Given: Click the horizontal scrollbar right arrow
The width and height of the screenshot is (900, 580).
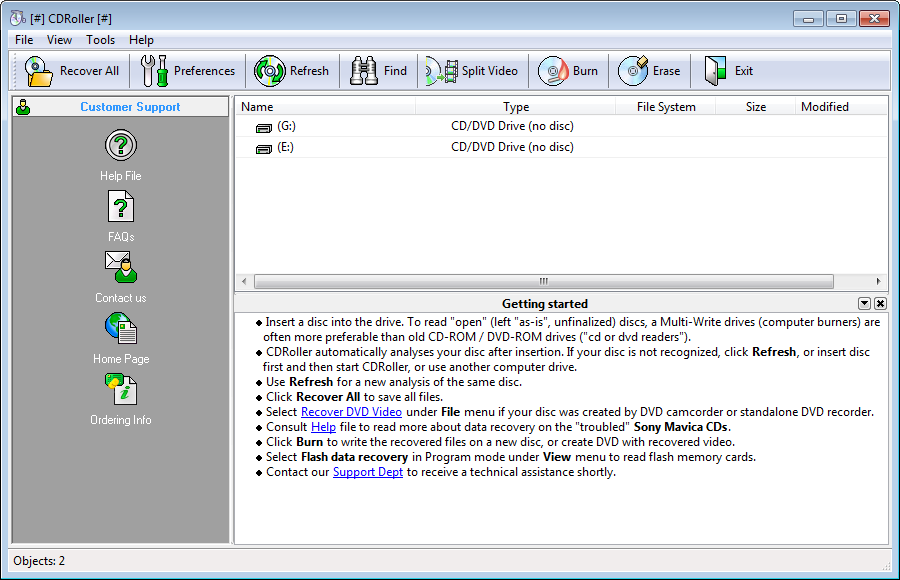Looking at the screenshot, I should 878,281.
